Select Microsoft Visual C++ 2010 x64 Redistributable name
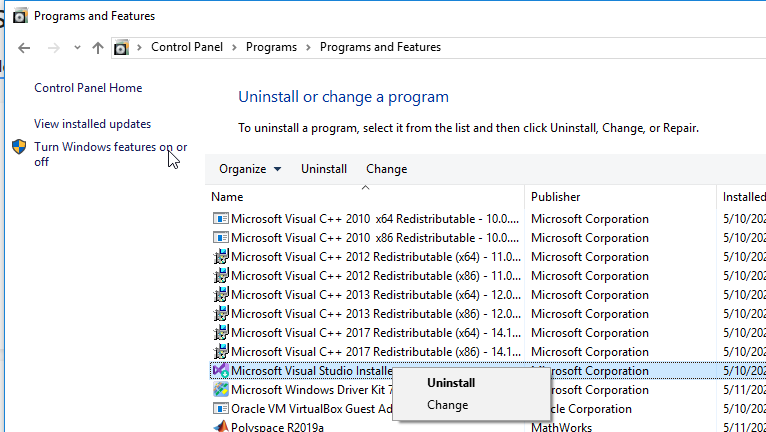The height and width of the screenshot is (432, 766). [x=375, y=218]
